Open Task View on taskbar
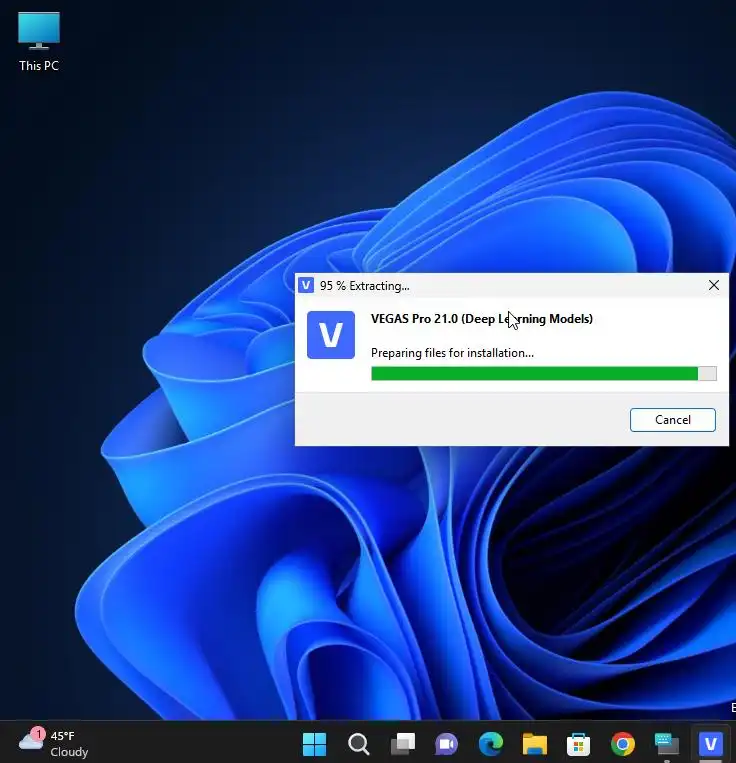Screen dimensions: 736x763 pyautogui.click(x=403, y=744)
